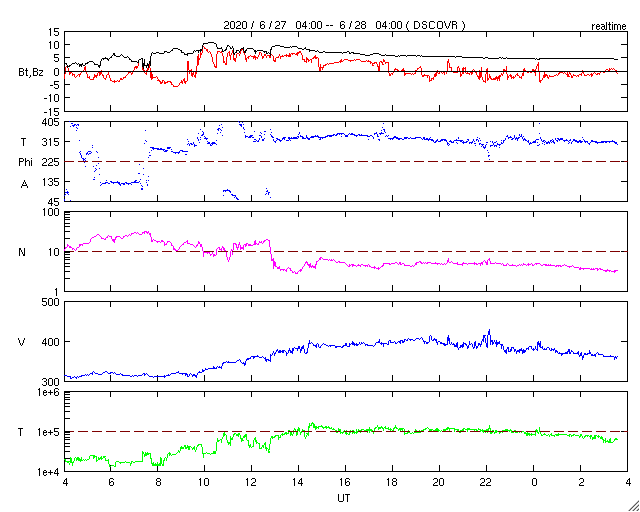Screen dimensions: 640x512
Task: Click the "1e+5" temperature tick label
Action: point(48,432)
